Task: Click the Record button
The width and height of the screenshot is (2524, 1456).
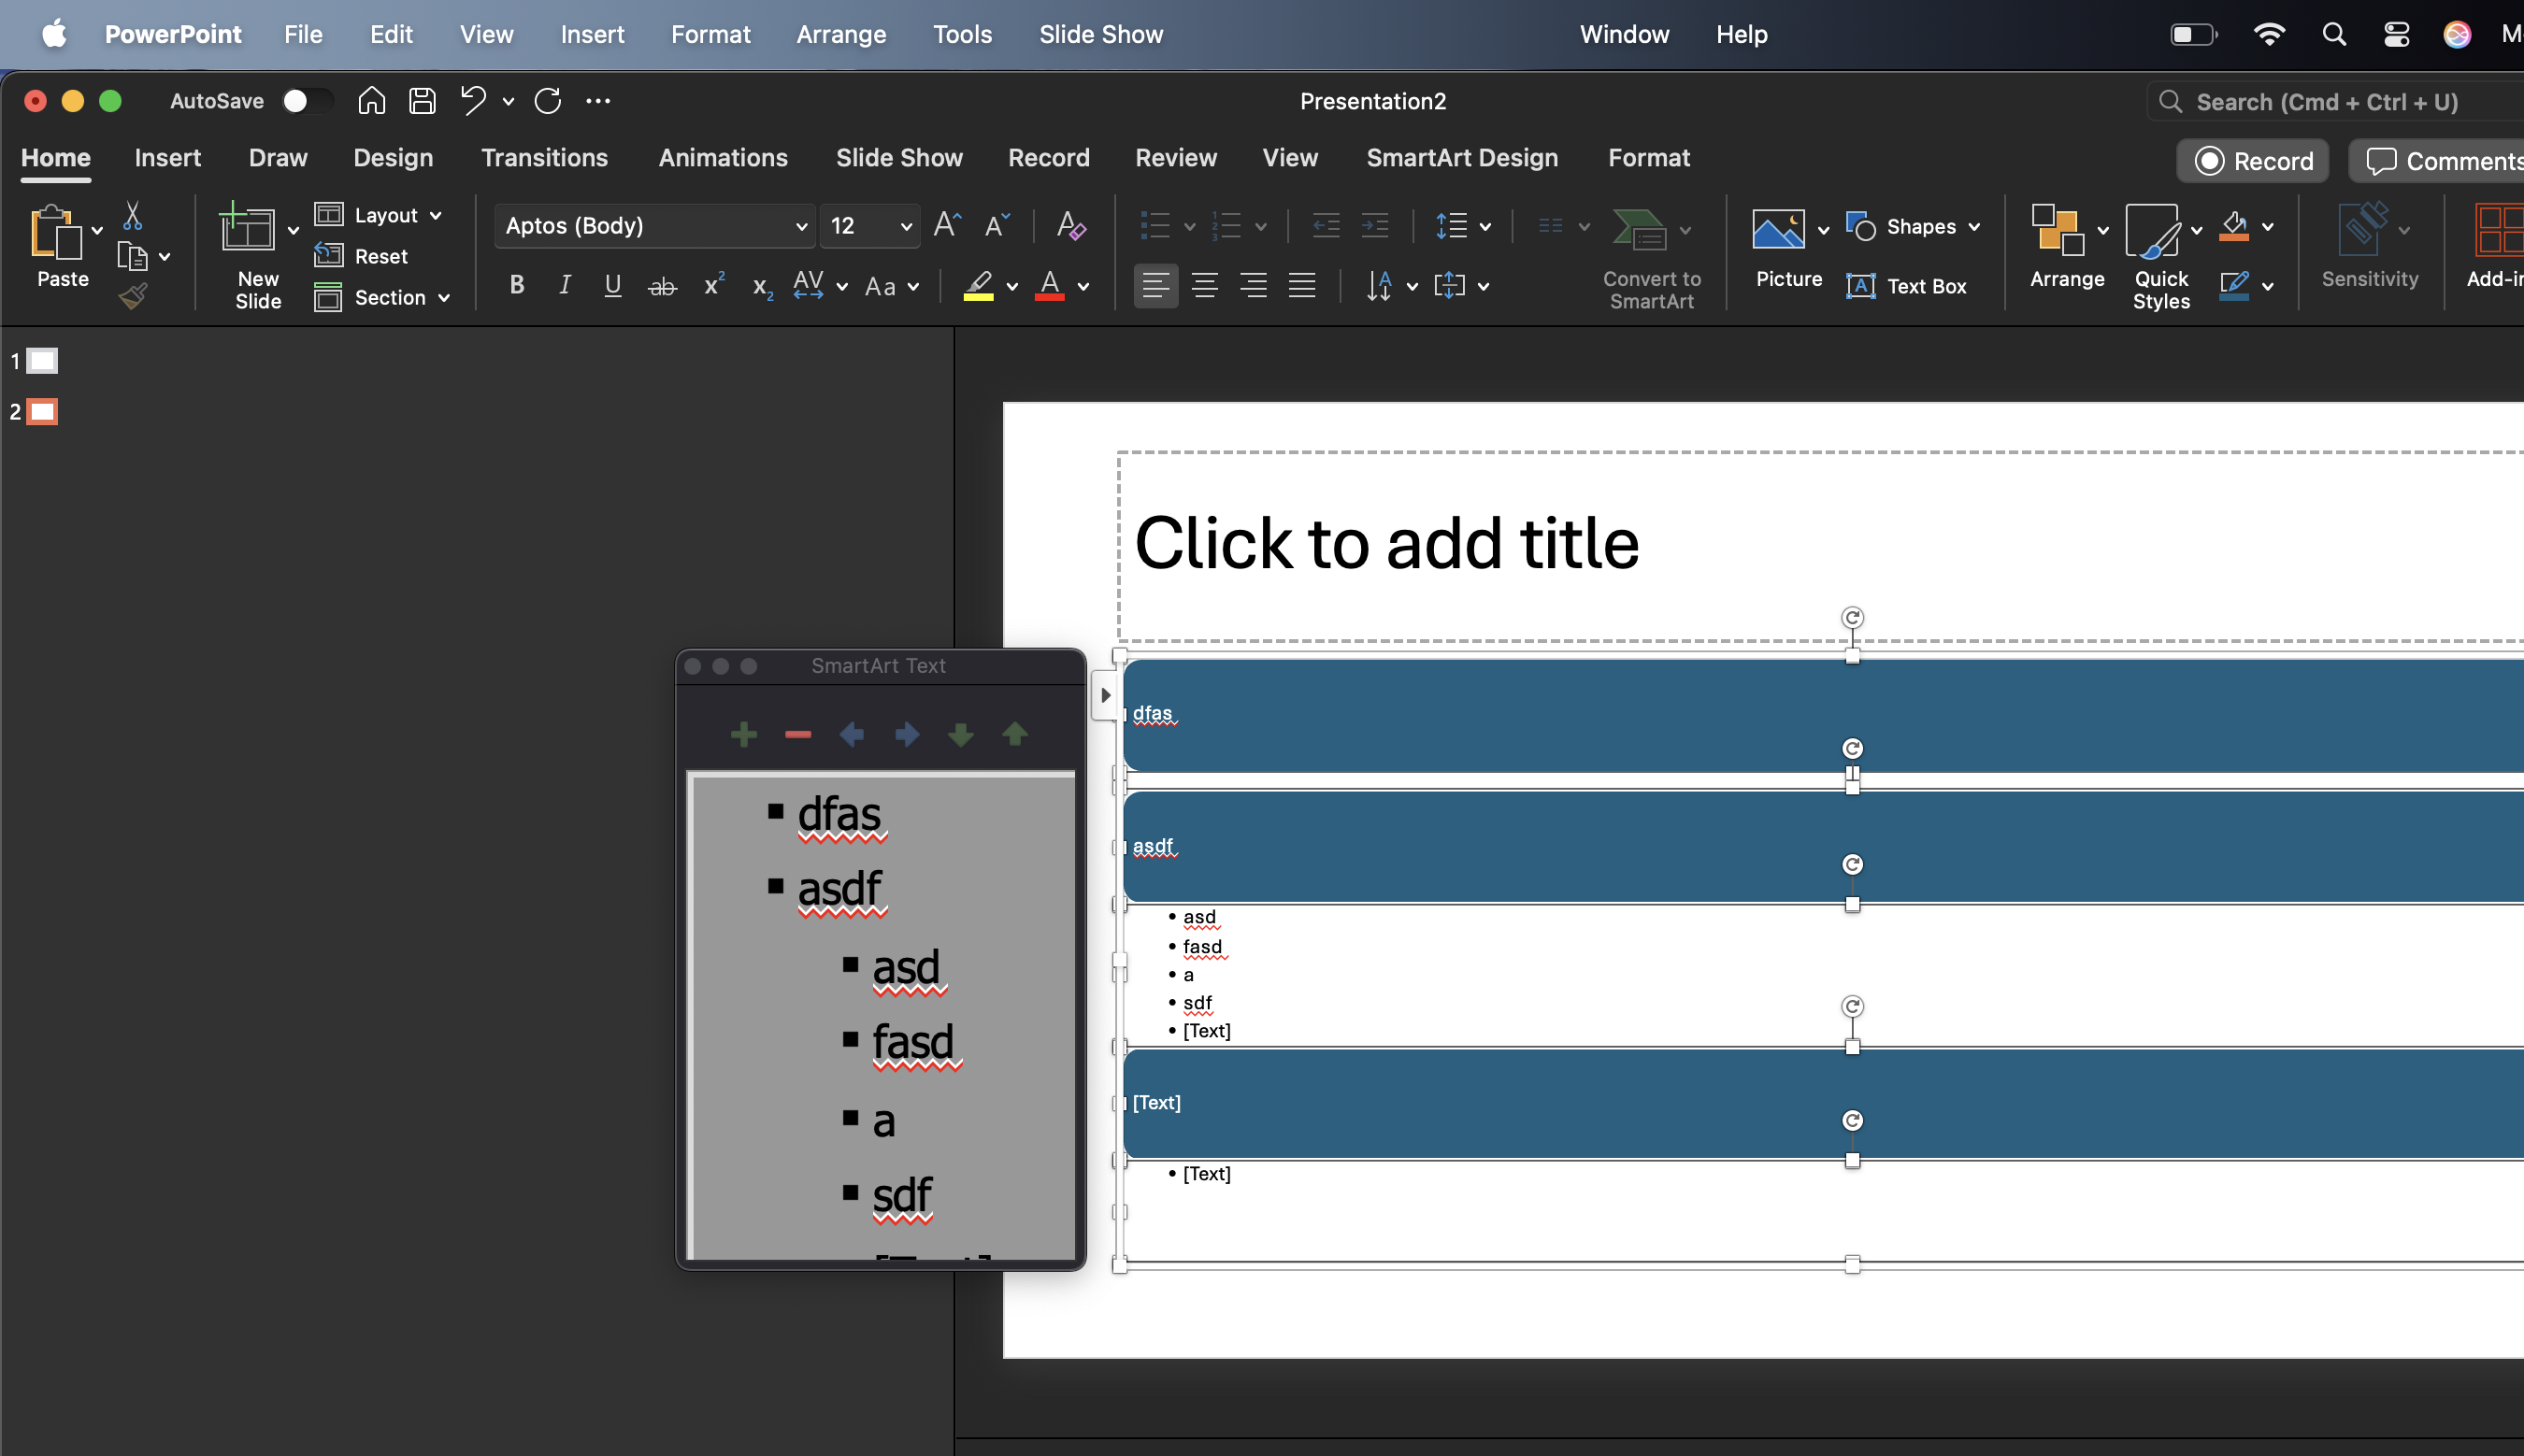Action: 2253,161
